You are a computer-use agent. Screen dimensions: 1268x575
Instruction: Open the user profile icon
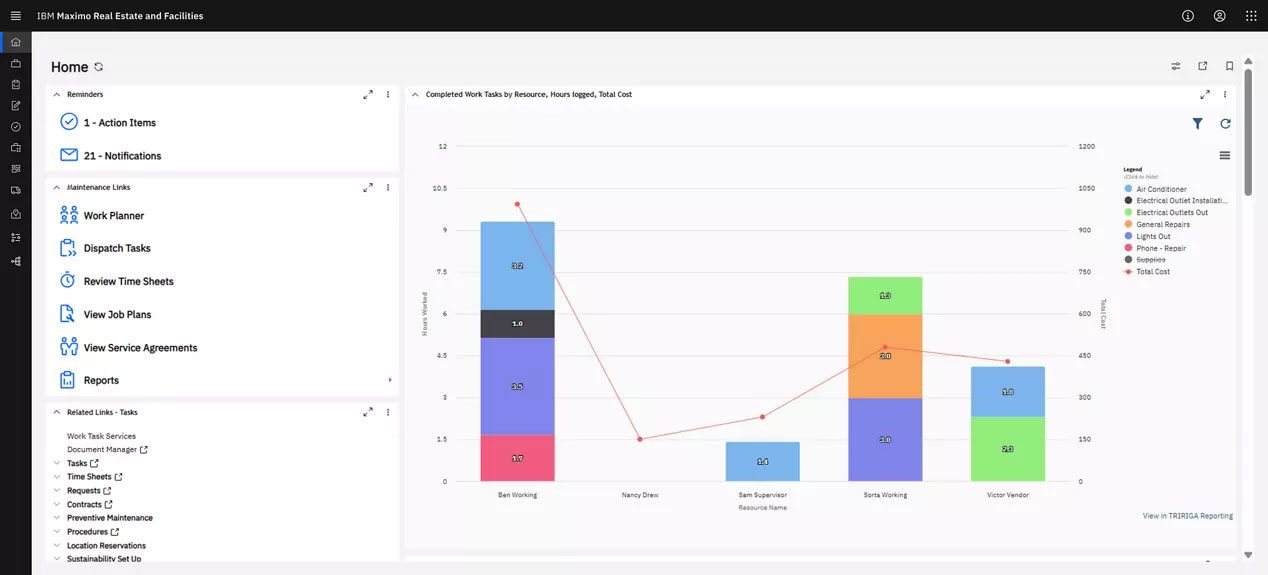tap(1219, 16)
